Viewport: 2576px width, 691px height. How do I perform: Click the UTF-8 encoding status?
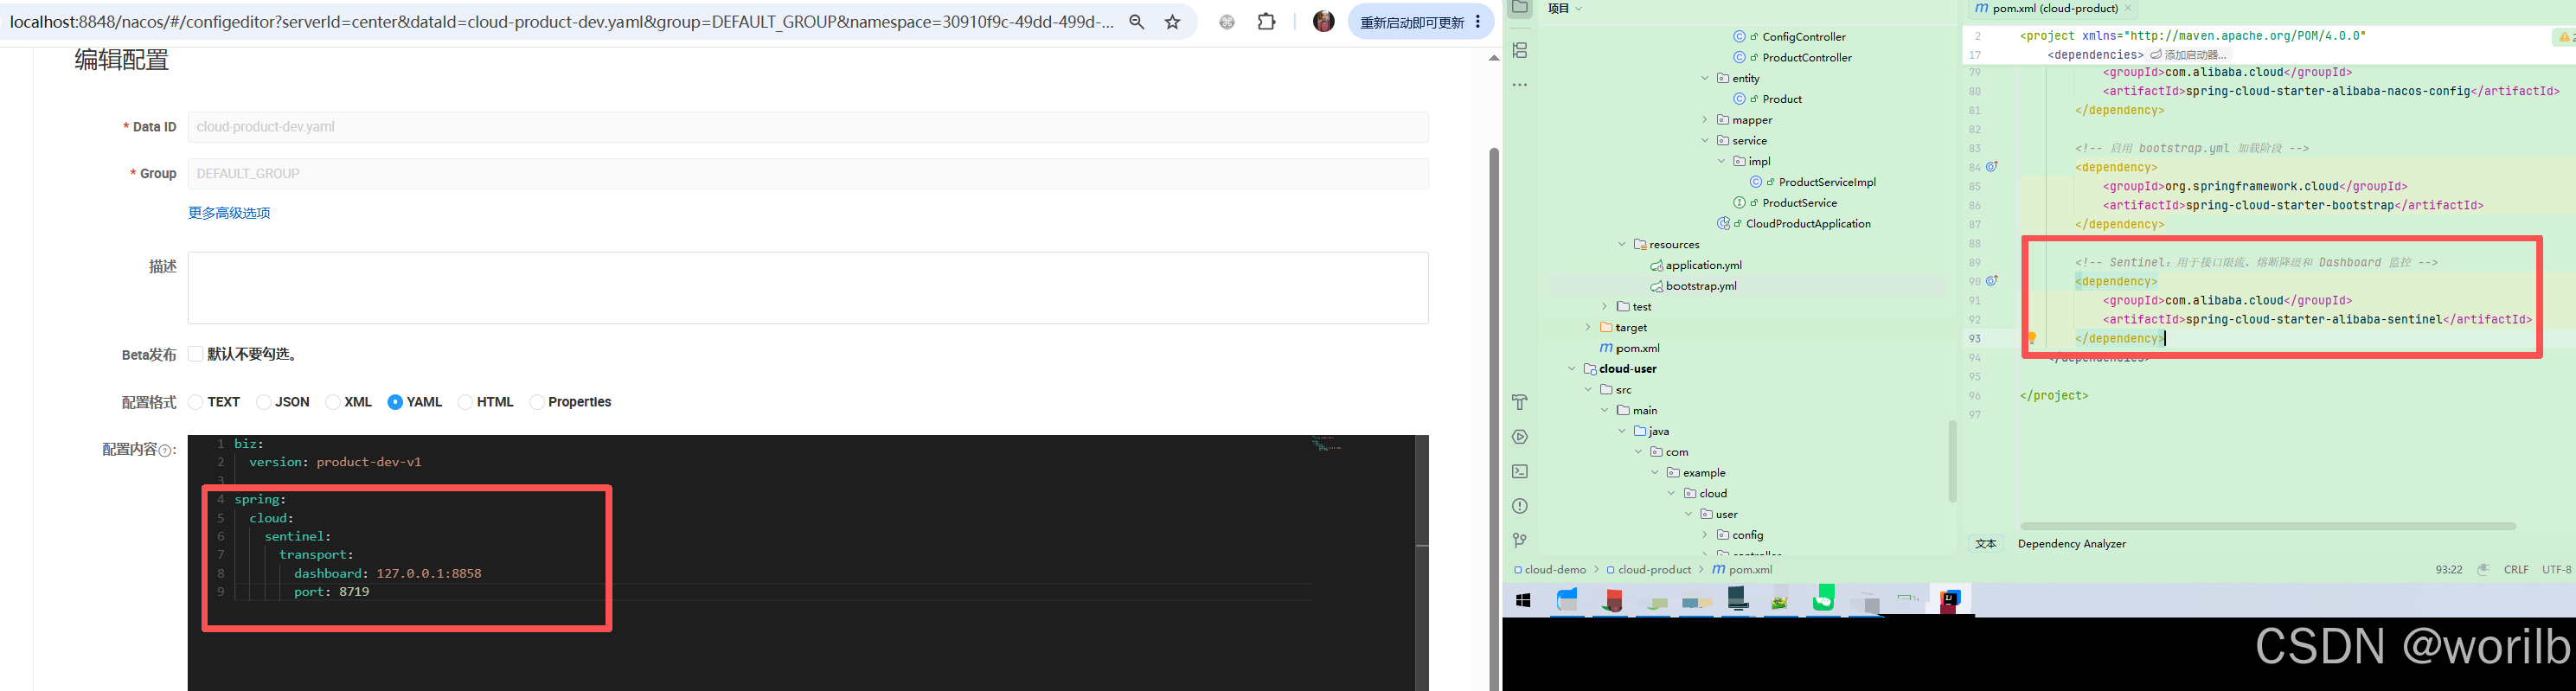pyautogui.click(x=2557, y=570)
